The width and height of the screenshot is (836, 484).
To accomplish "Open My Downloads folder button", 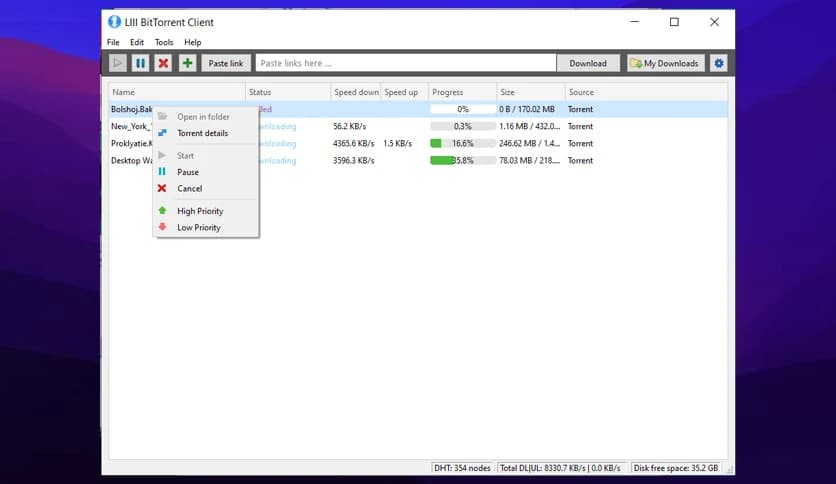I will (665, 63).
